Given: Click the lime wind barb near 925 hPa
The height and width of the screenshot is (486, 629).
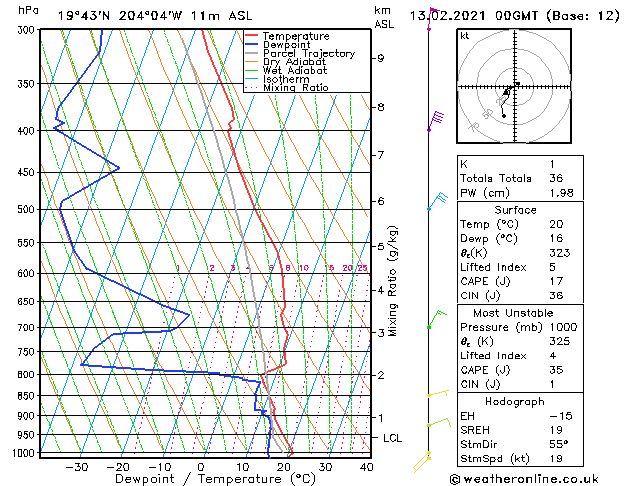Looking at the screenshot, I should (439, 422).
